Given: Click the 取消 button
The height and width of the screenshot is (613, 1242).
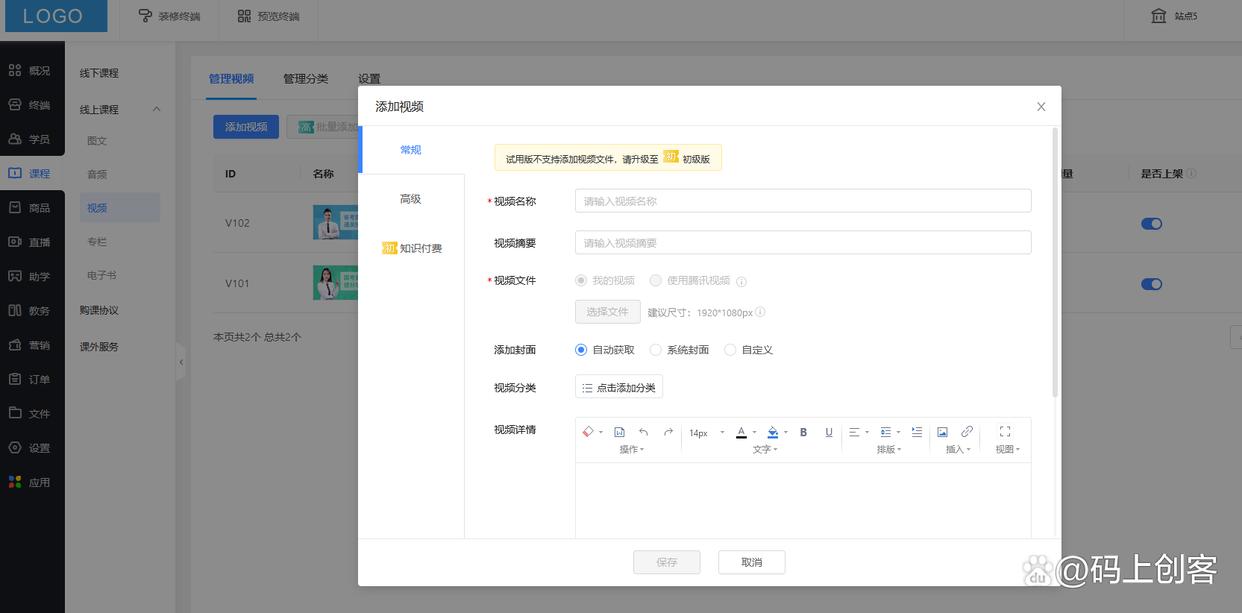Looking at the screenshot, I should pyautogui.click(x=752, y=562).
